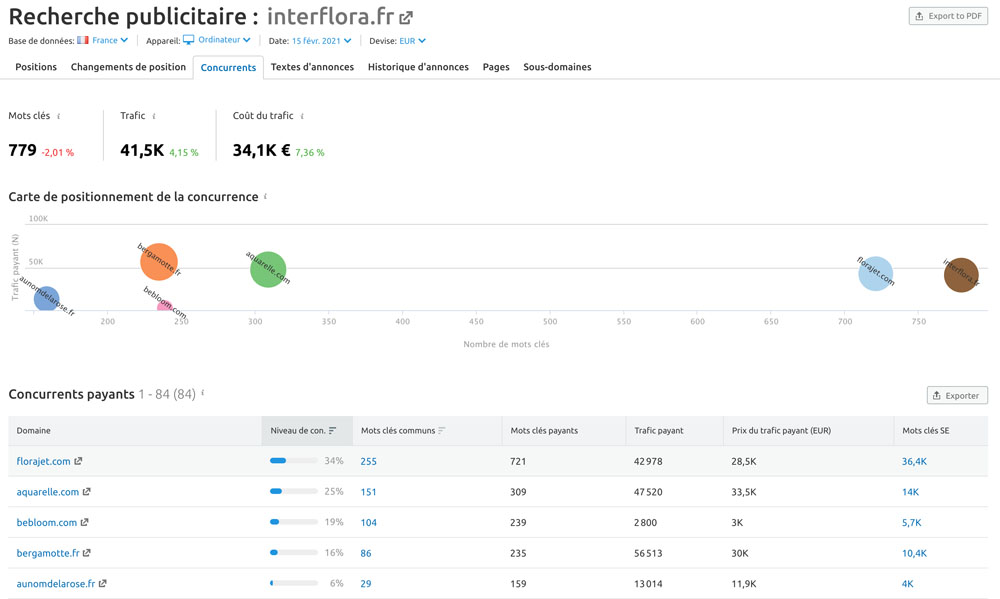Click SE keywords value 14K
The height and width of the screenshot is (599, 1000).
(910, 492)
